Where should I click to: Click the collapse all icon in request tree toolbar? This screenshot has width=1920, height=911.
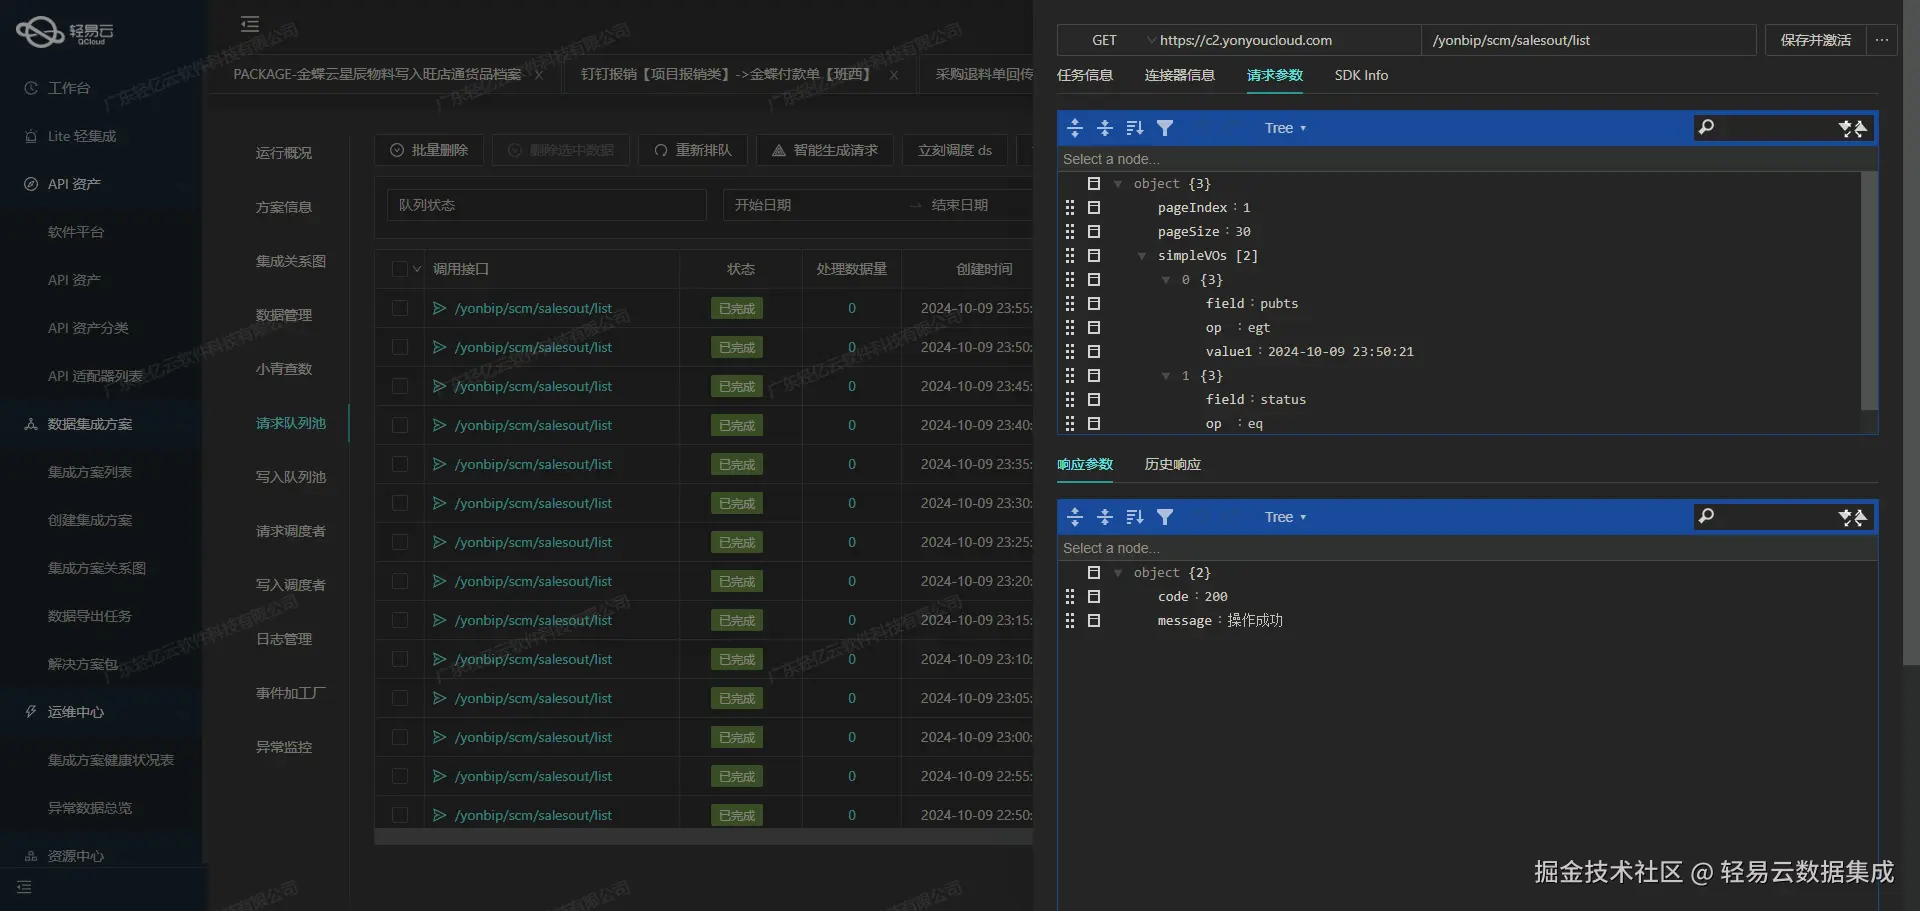point(1105,128)
